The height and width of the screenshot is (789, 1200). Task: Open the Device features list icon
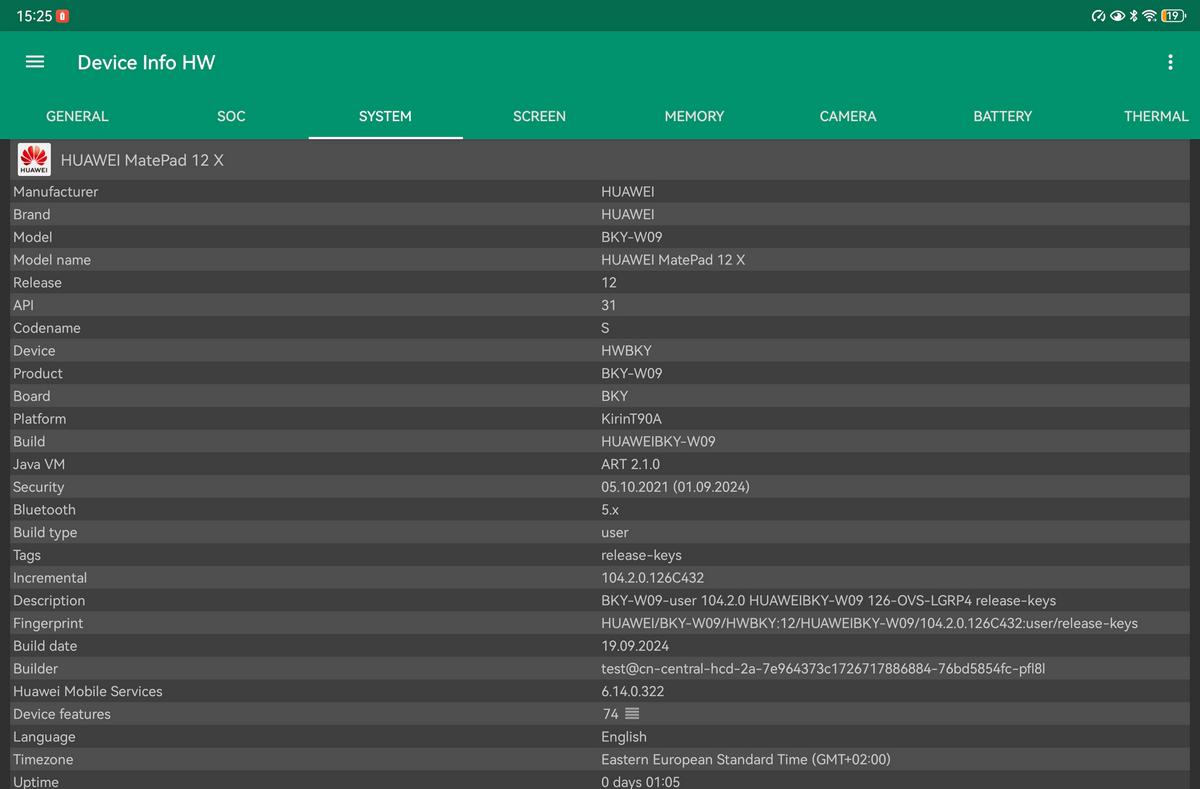(x=632, y=714)
